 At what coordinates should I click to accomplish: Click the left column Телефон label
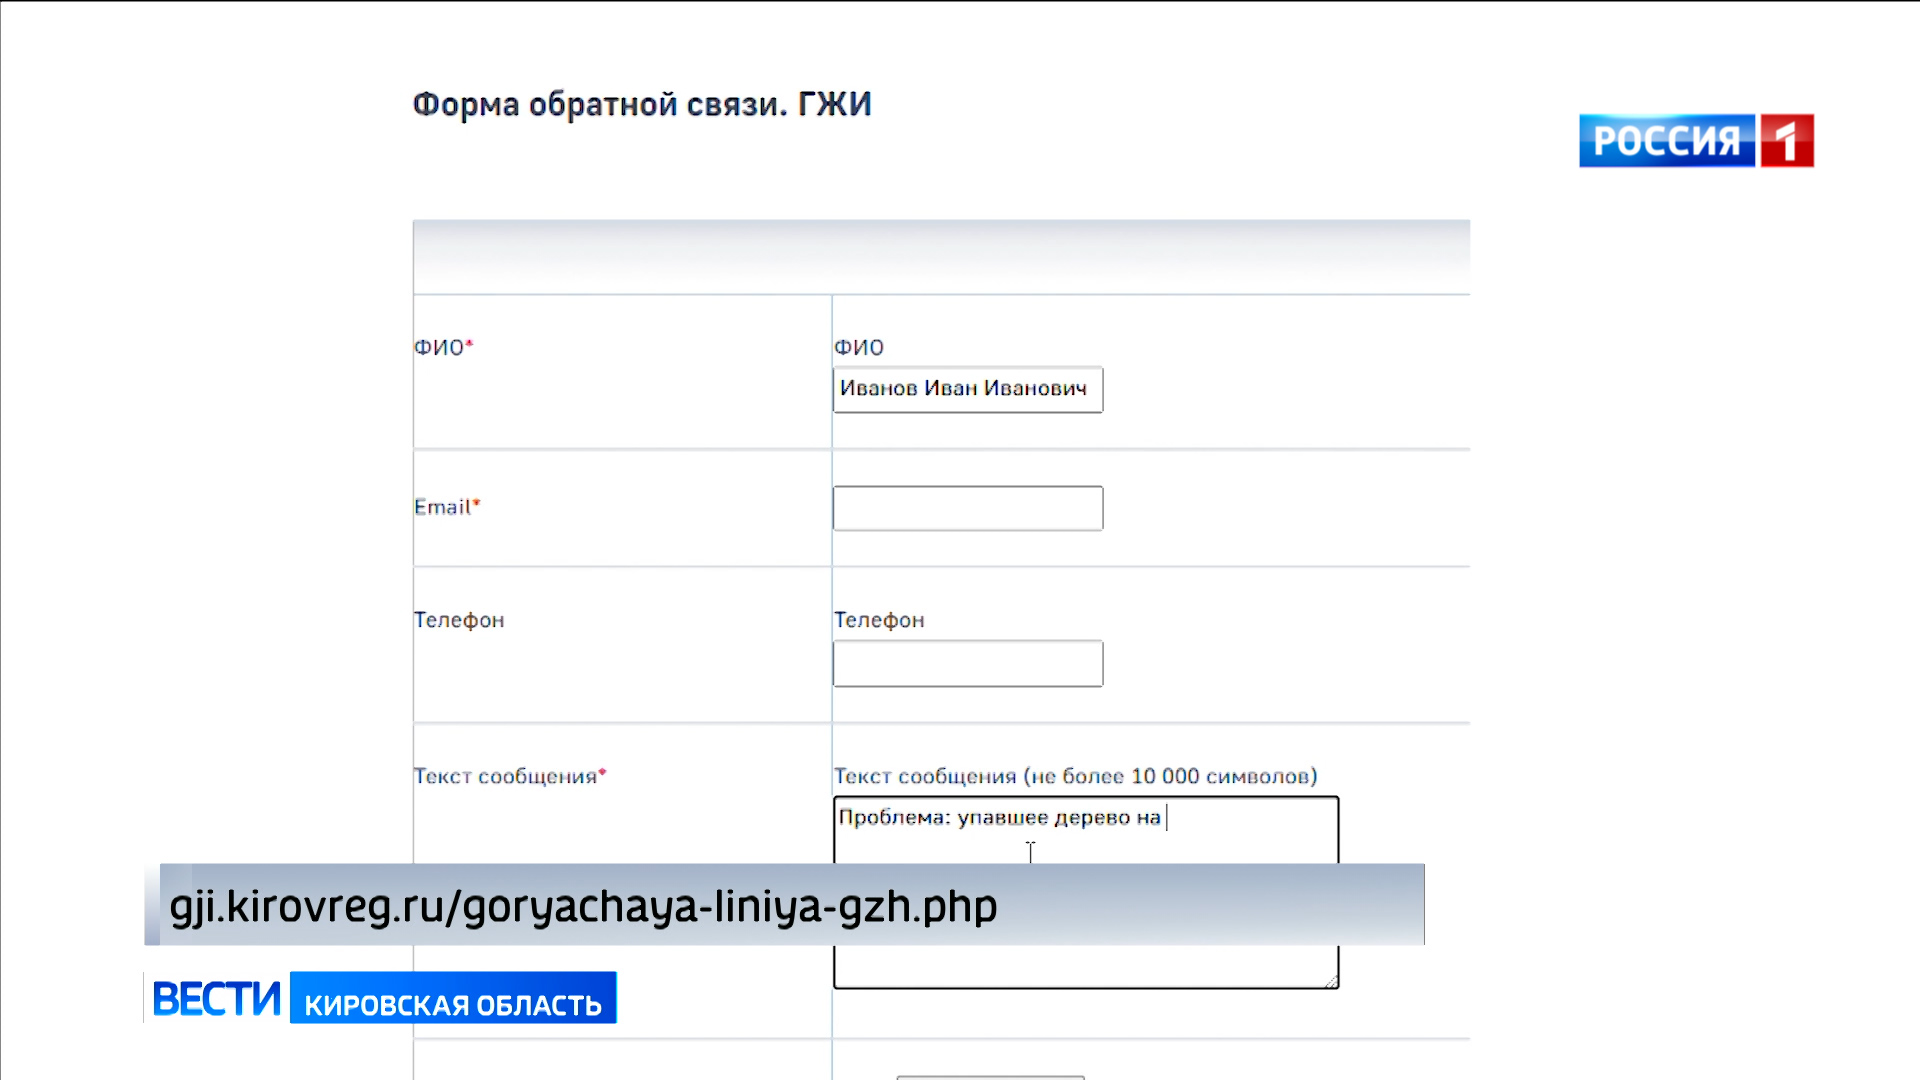click(459, 620)
